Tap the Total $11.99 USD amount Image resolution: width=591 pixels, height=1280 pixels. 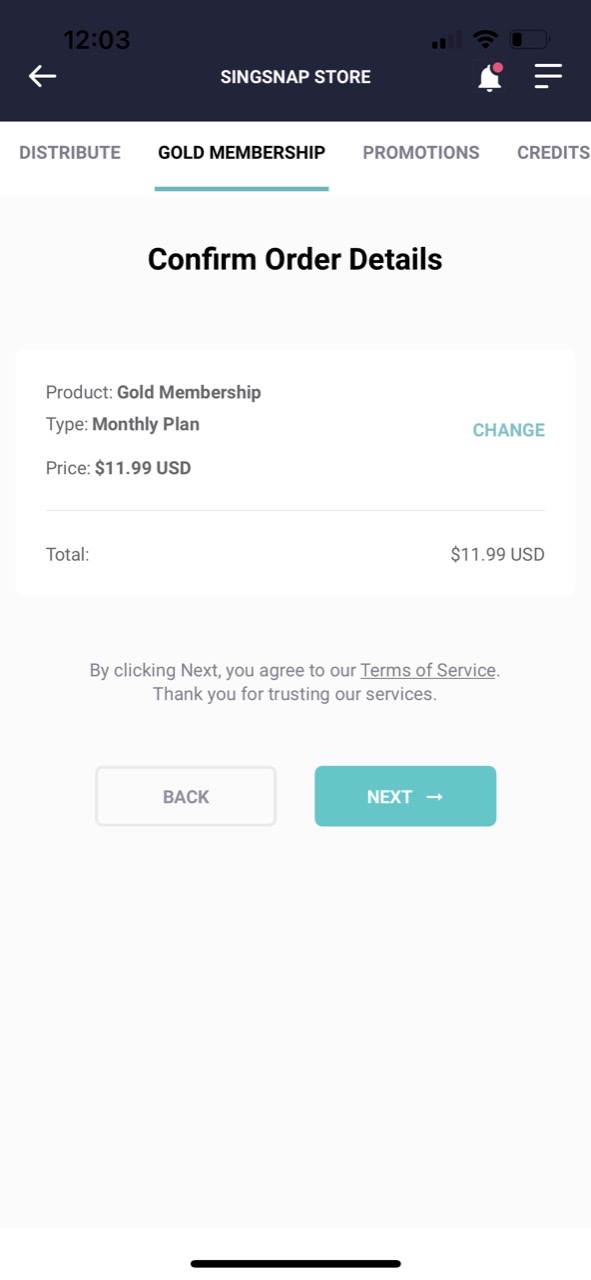pyautogui.click(x=497, y=554)
